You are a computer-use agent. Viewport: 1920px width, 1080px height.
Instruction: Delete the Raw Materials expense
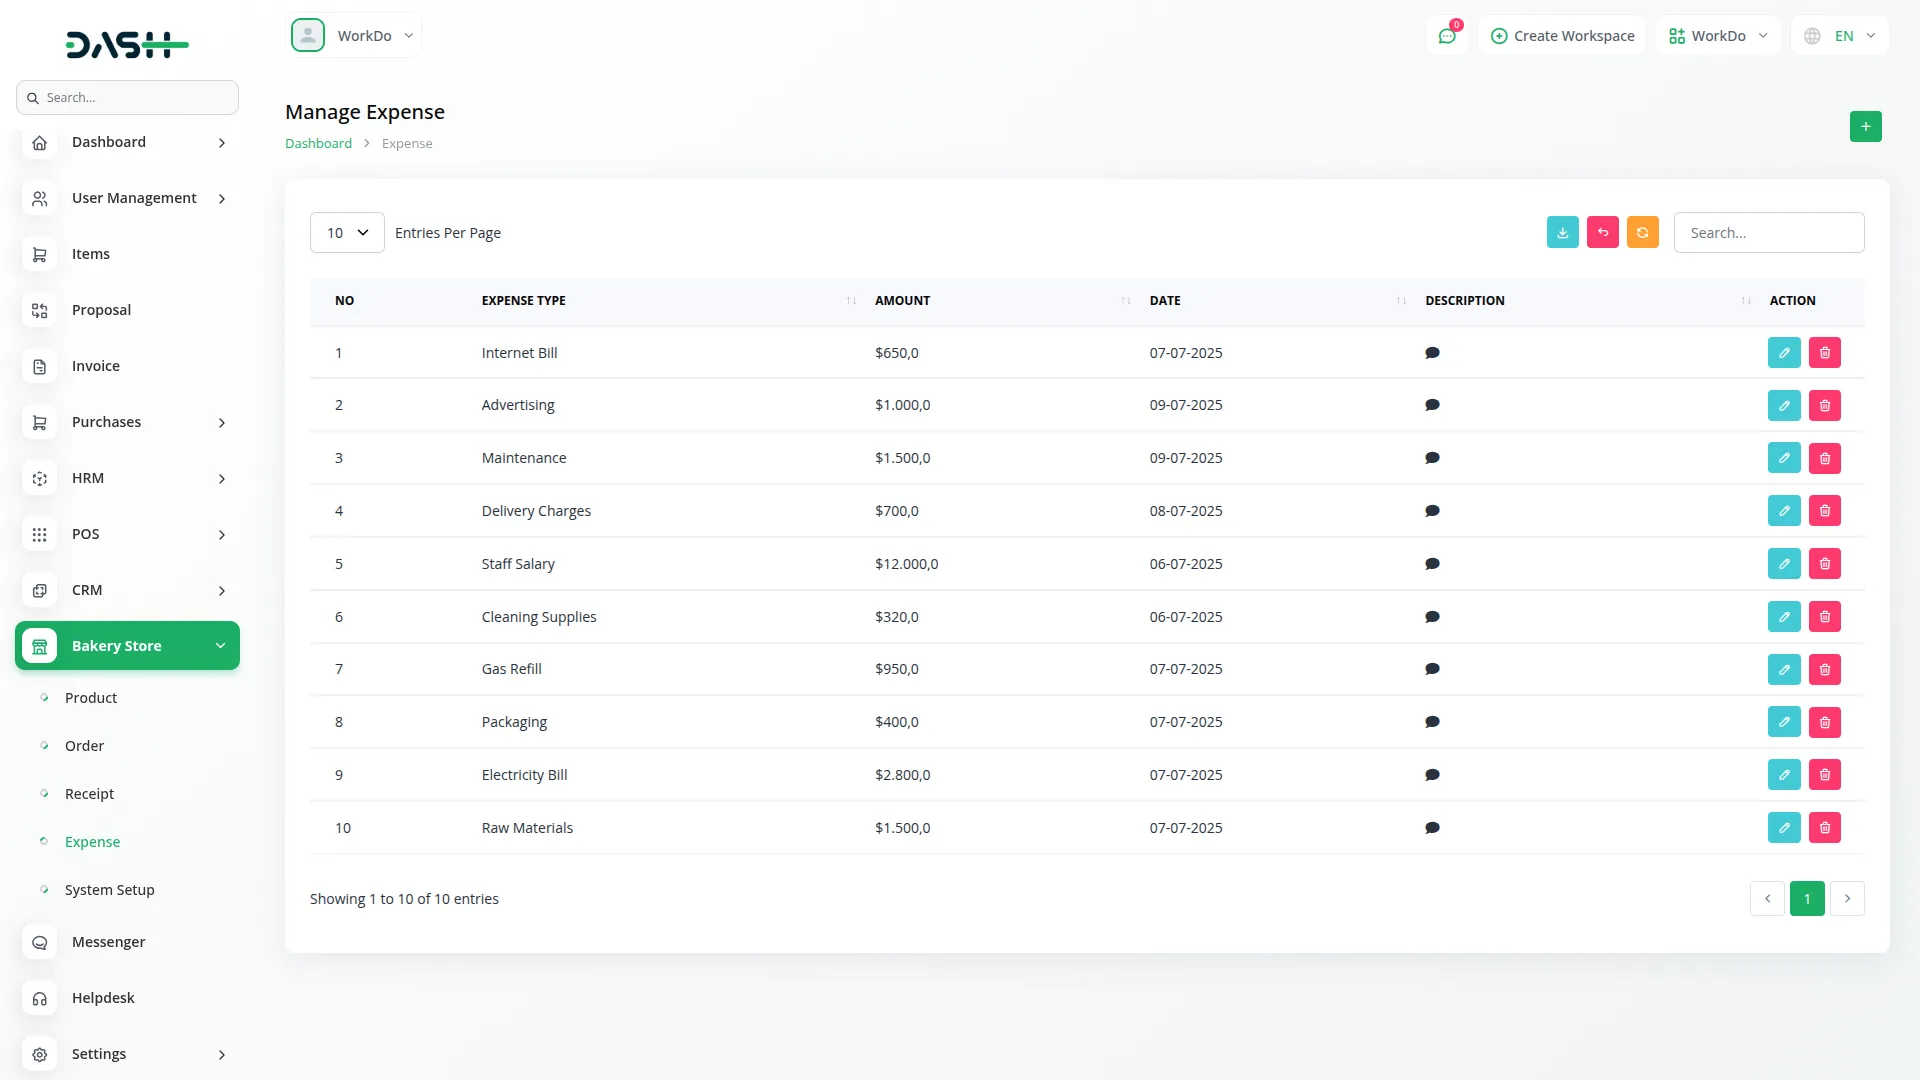(1824, 828)
